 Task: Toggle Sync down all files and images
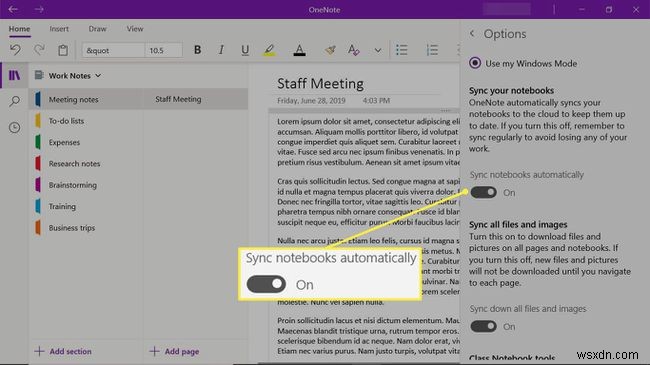[x=483, y=326]
